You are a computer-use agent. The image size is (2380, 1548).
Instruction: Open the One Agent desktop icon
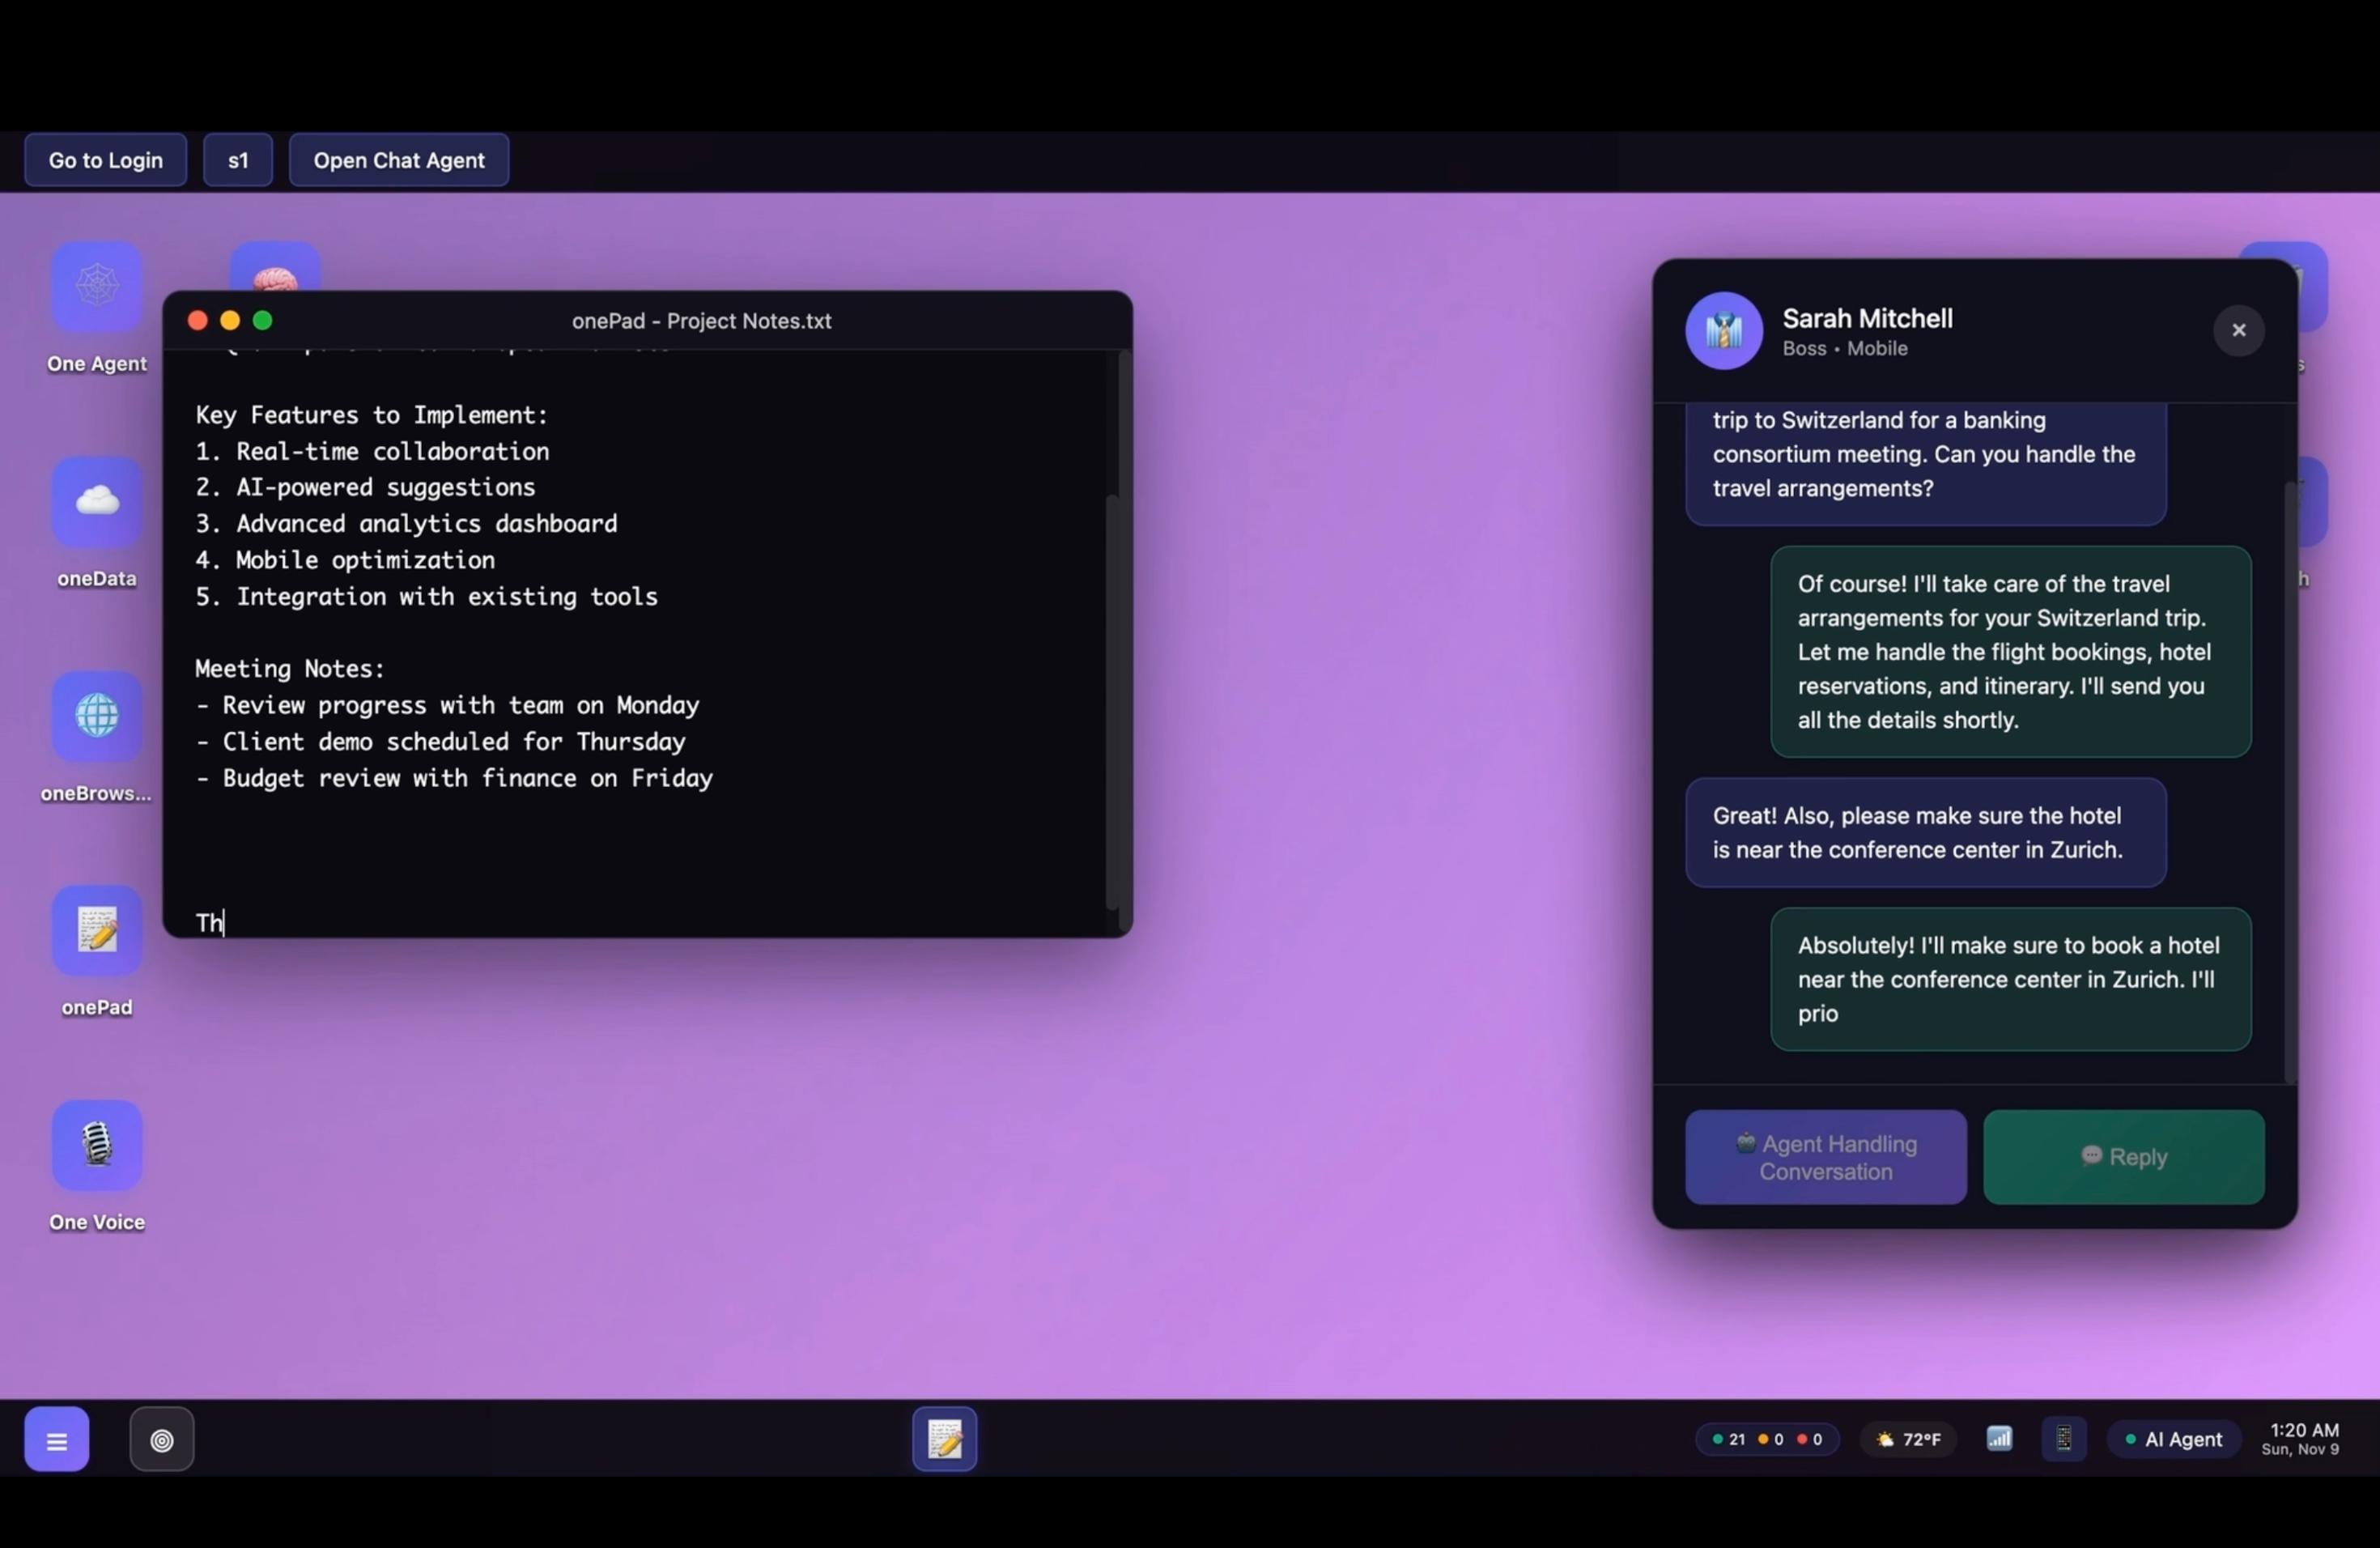(97, 287)
